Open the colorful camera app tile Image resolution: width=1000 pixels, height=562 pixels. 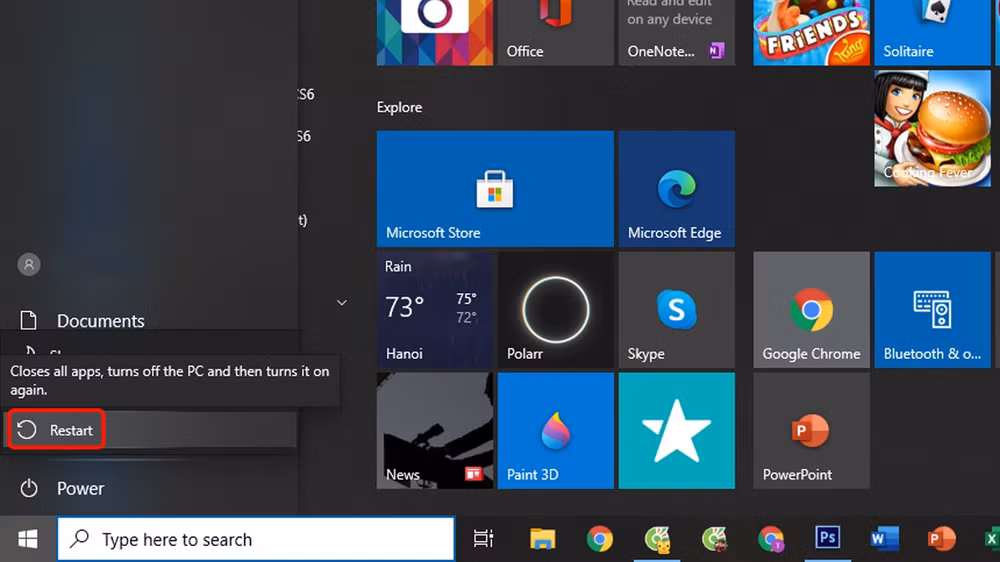click(434, 33)
